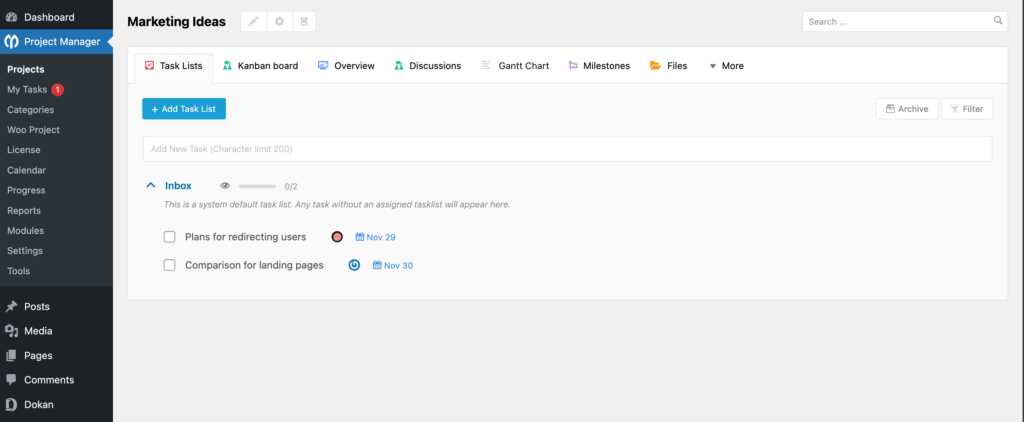Screen dimensions: 1024x422
Task: Click assignee avatar on Plans for redirecting users
Action: tap(337, 237)
